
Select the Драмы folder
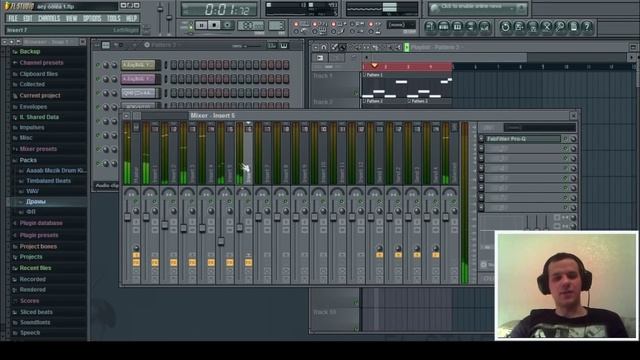pyautogui.click(x=36, y=202)
